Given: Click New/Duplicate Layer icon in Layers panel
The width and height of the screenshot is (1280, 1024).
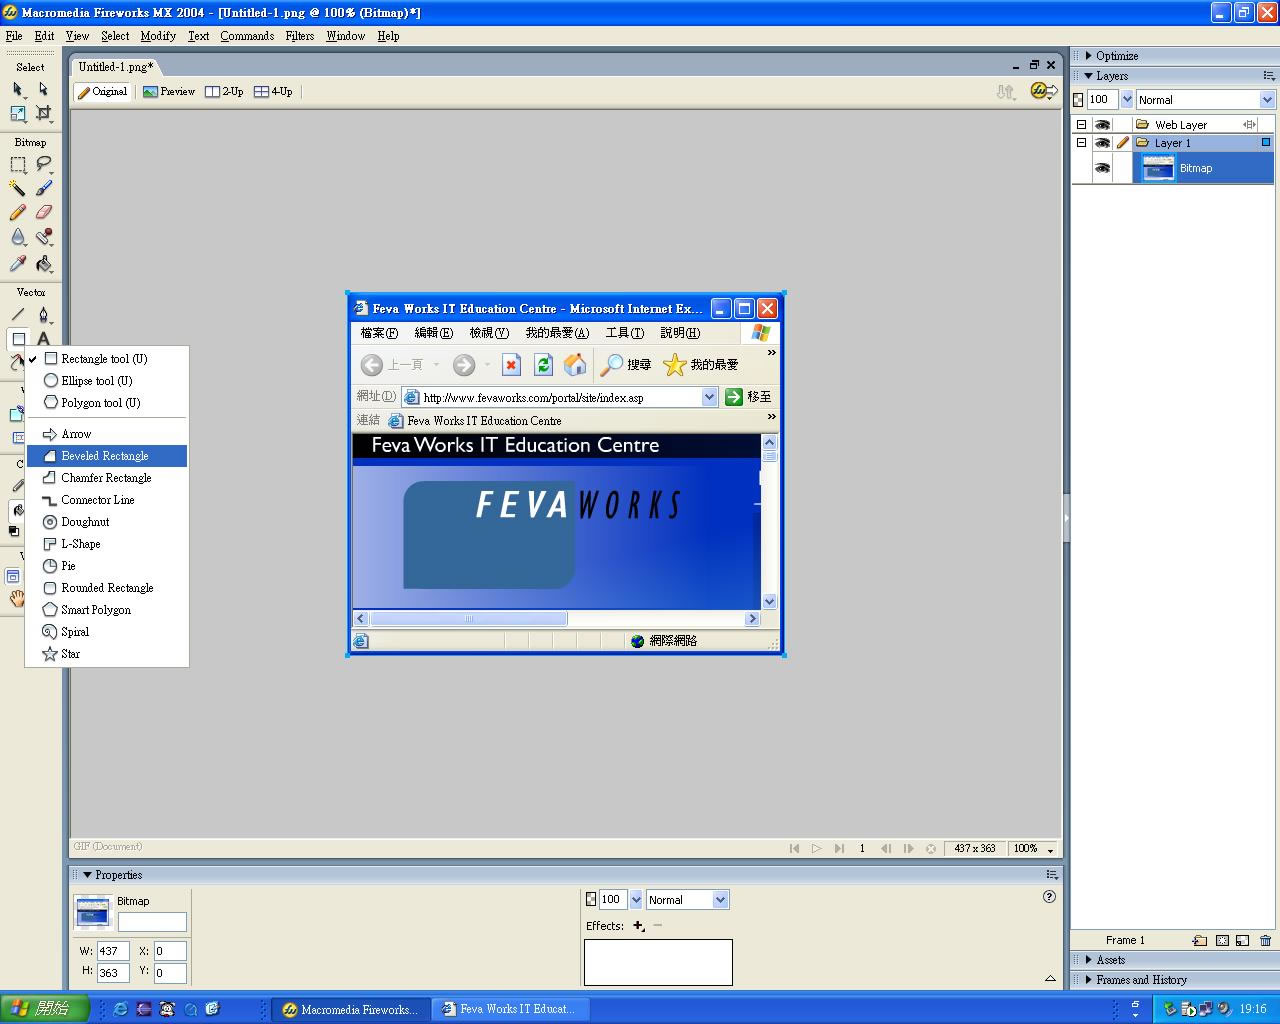Looking at the screenshot, I should [1199, 940].
